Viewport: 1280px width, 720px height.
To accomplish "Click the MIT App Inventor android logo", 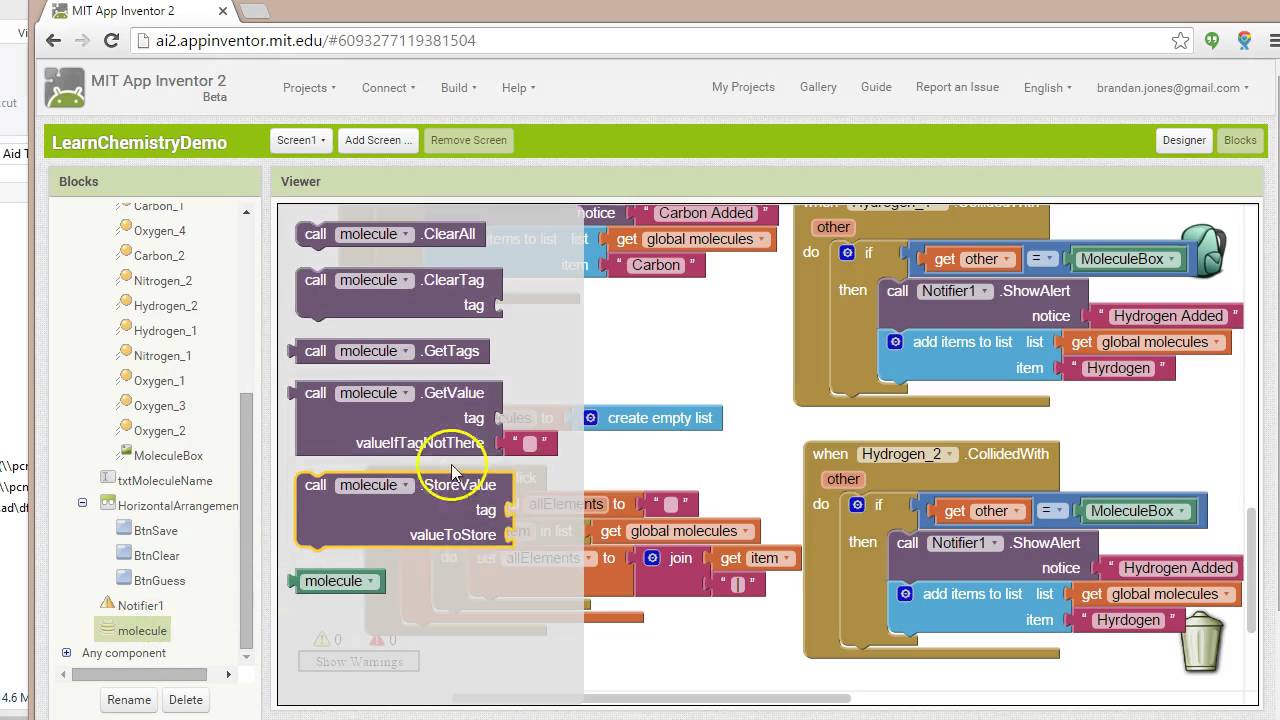I will (x=64, y=88).
